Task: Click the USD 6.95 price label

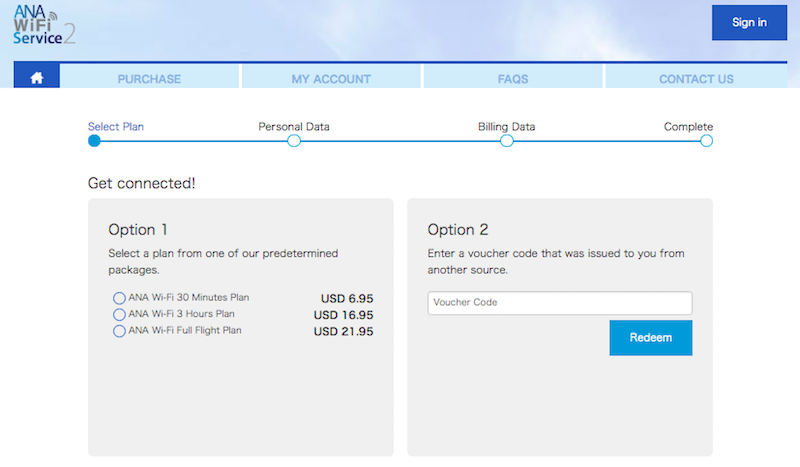Action: click(x=347, y=299)
